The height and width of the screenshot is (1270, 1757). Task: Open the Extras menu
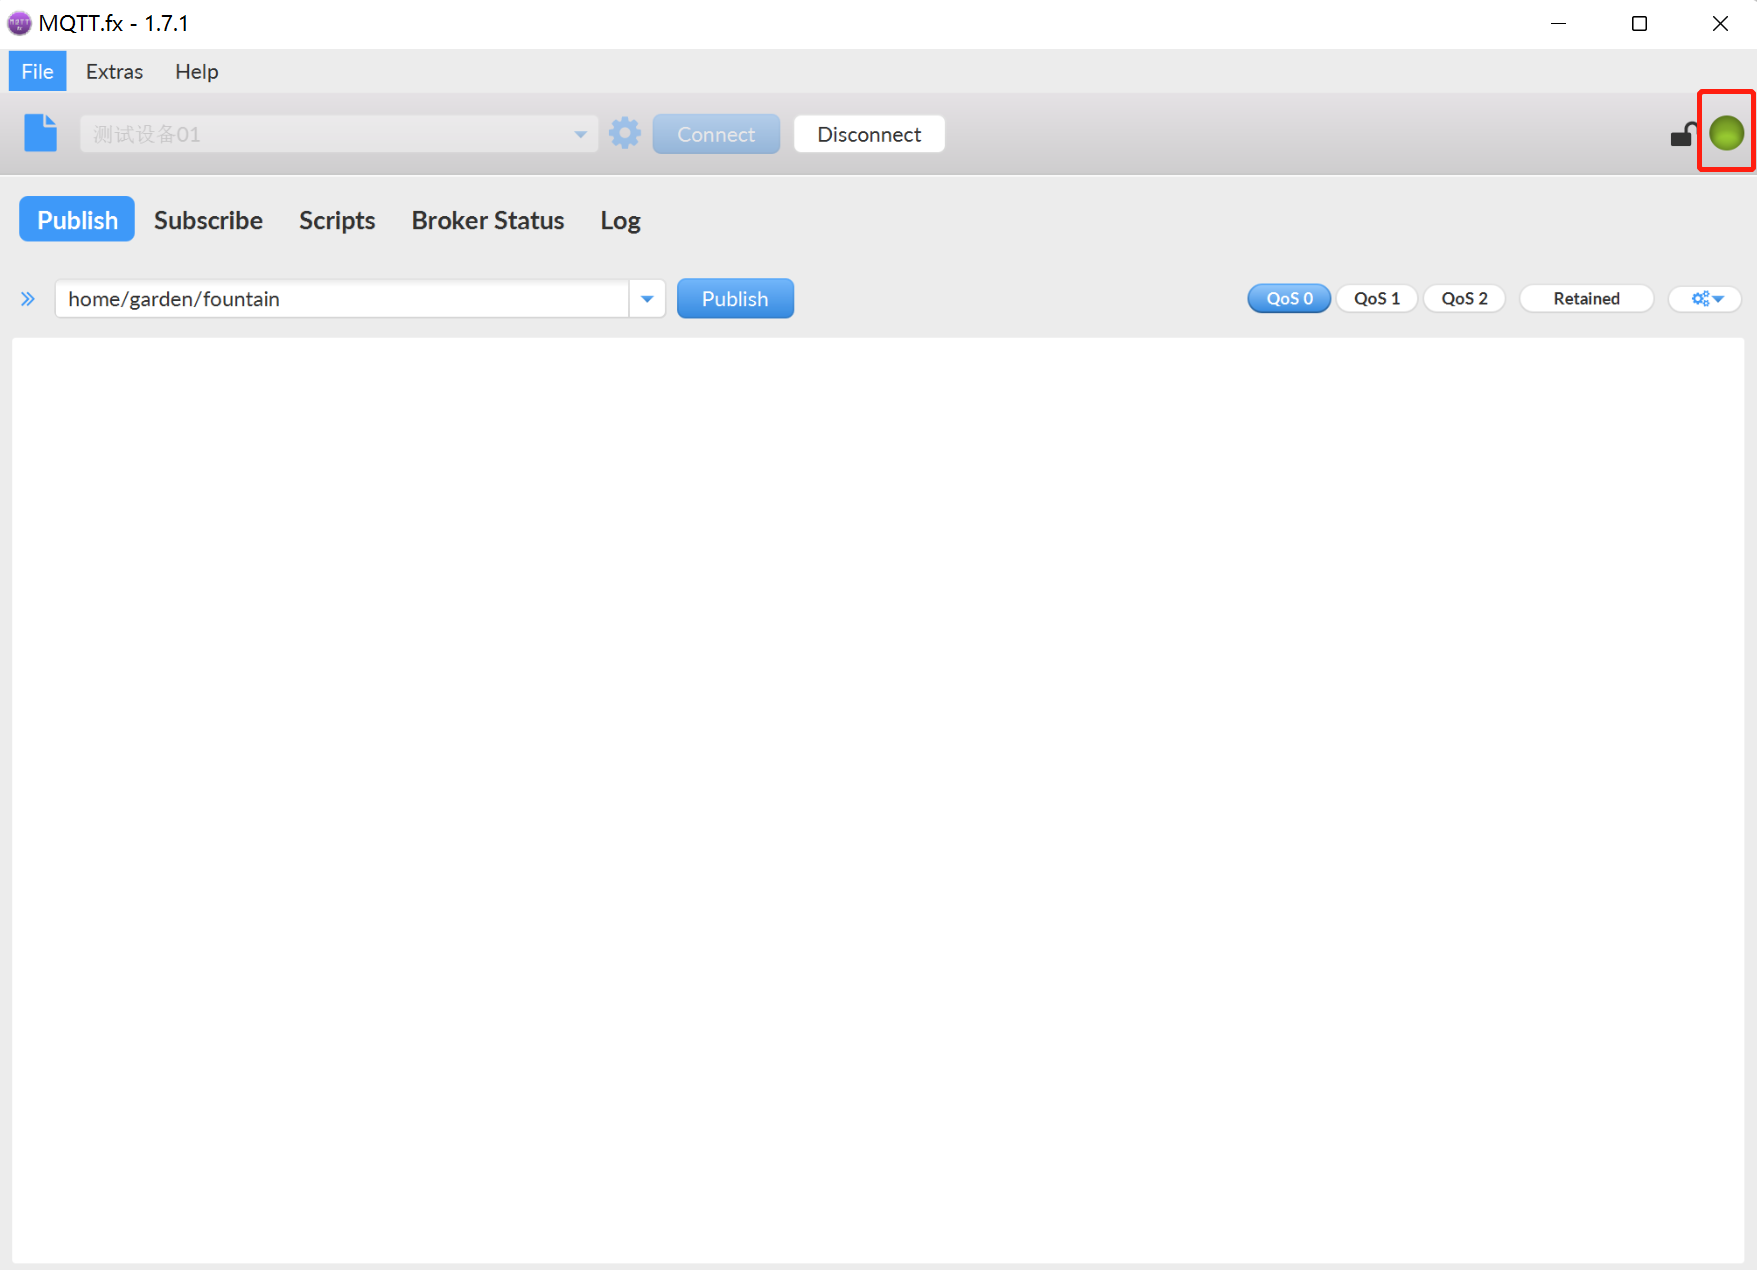pyautogui.click(x=114, y=71)
